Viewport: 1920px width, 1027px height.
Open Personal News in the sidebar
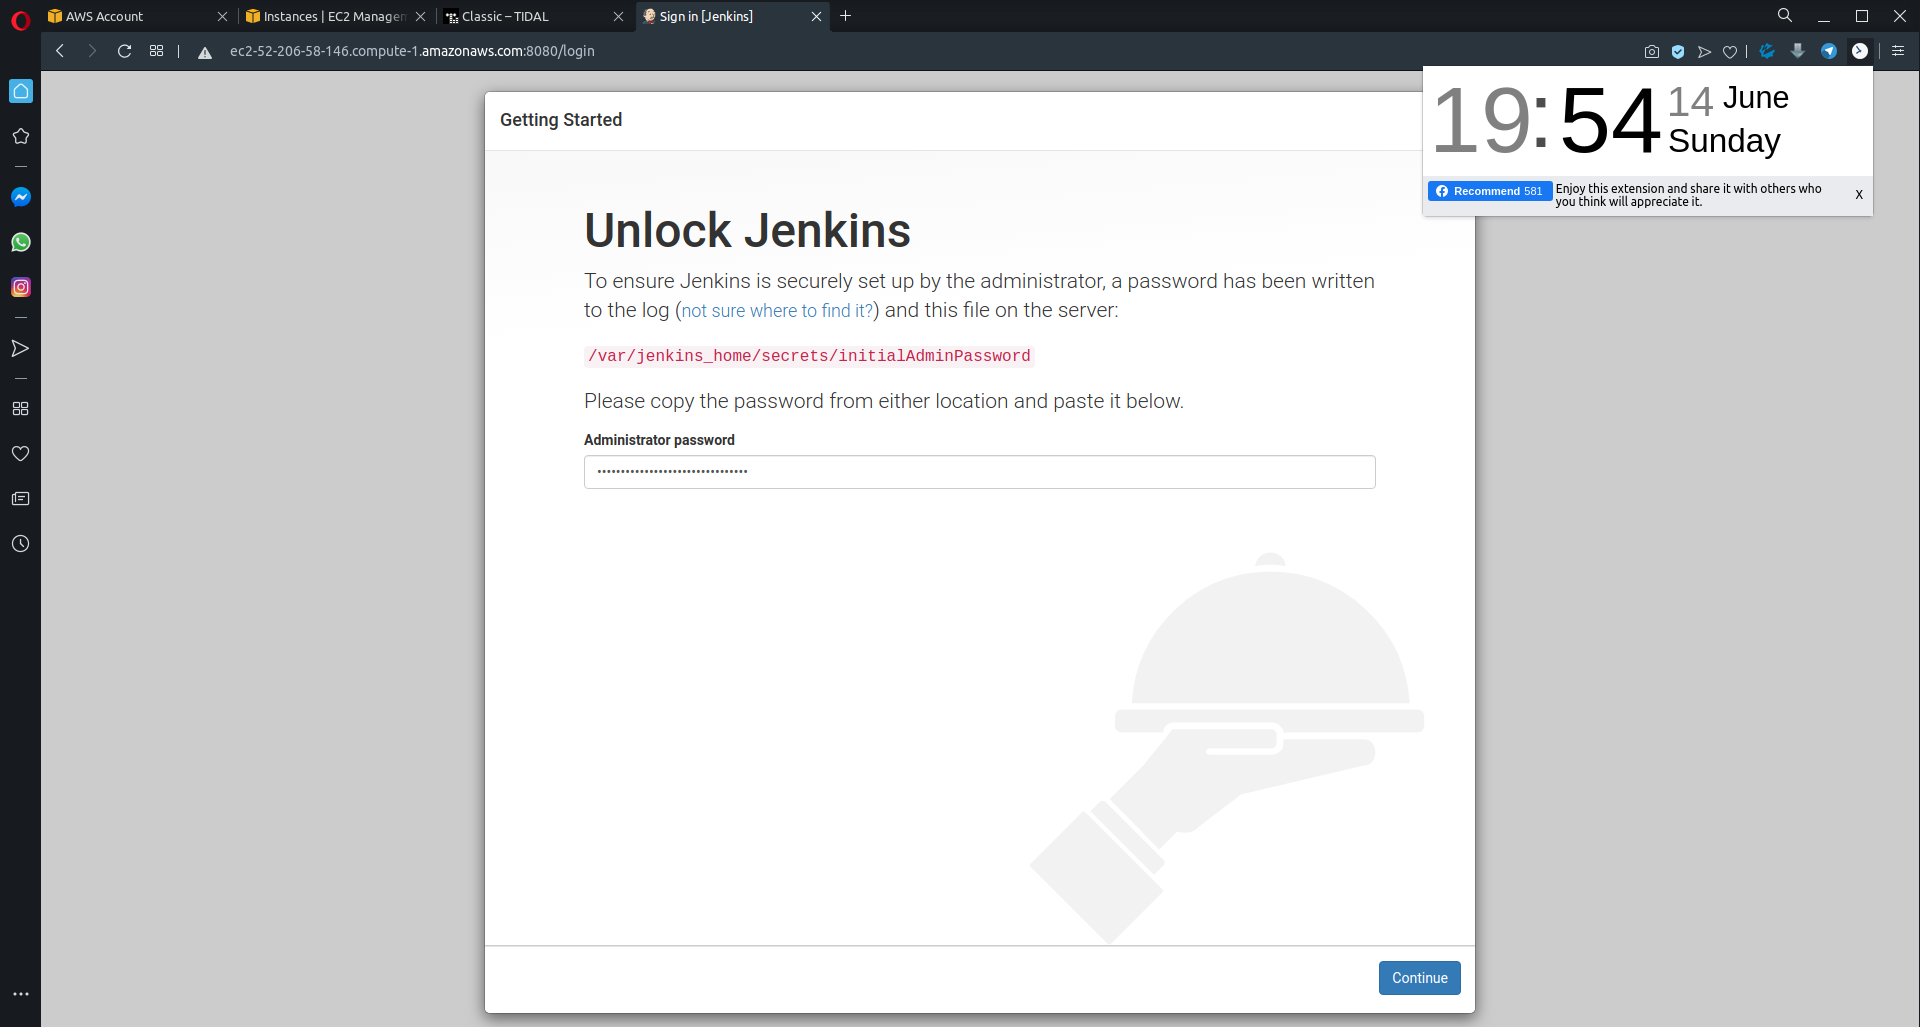pyautogui.click(x=21, y=499)
